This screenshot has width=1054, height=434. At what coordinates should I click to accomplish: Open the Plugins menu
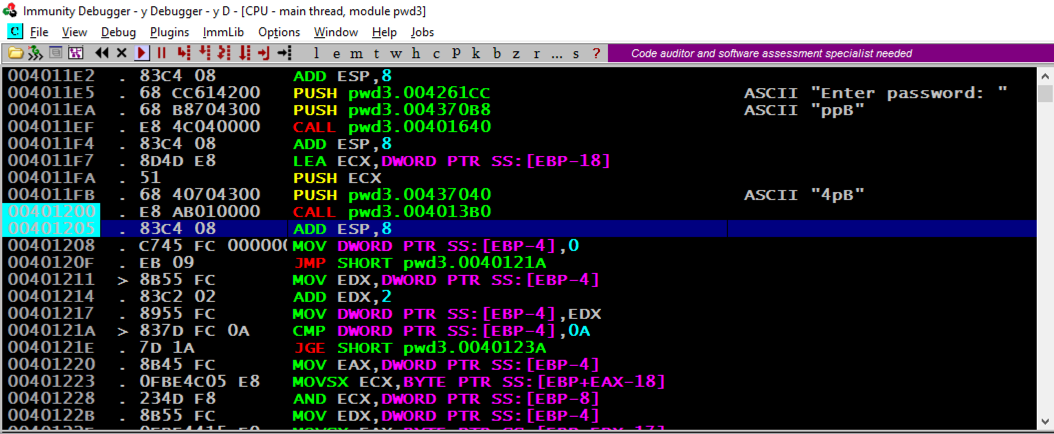169,32
